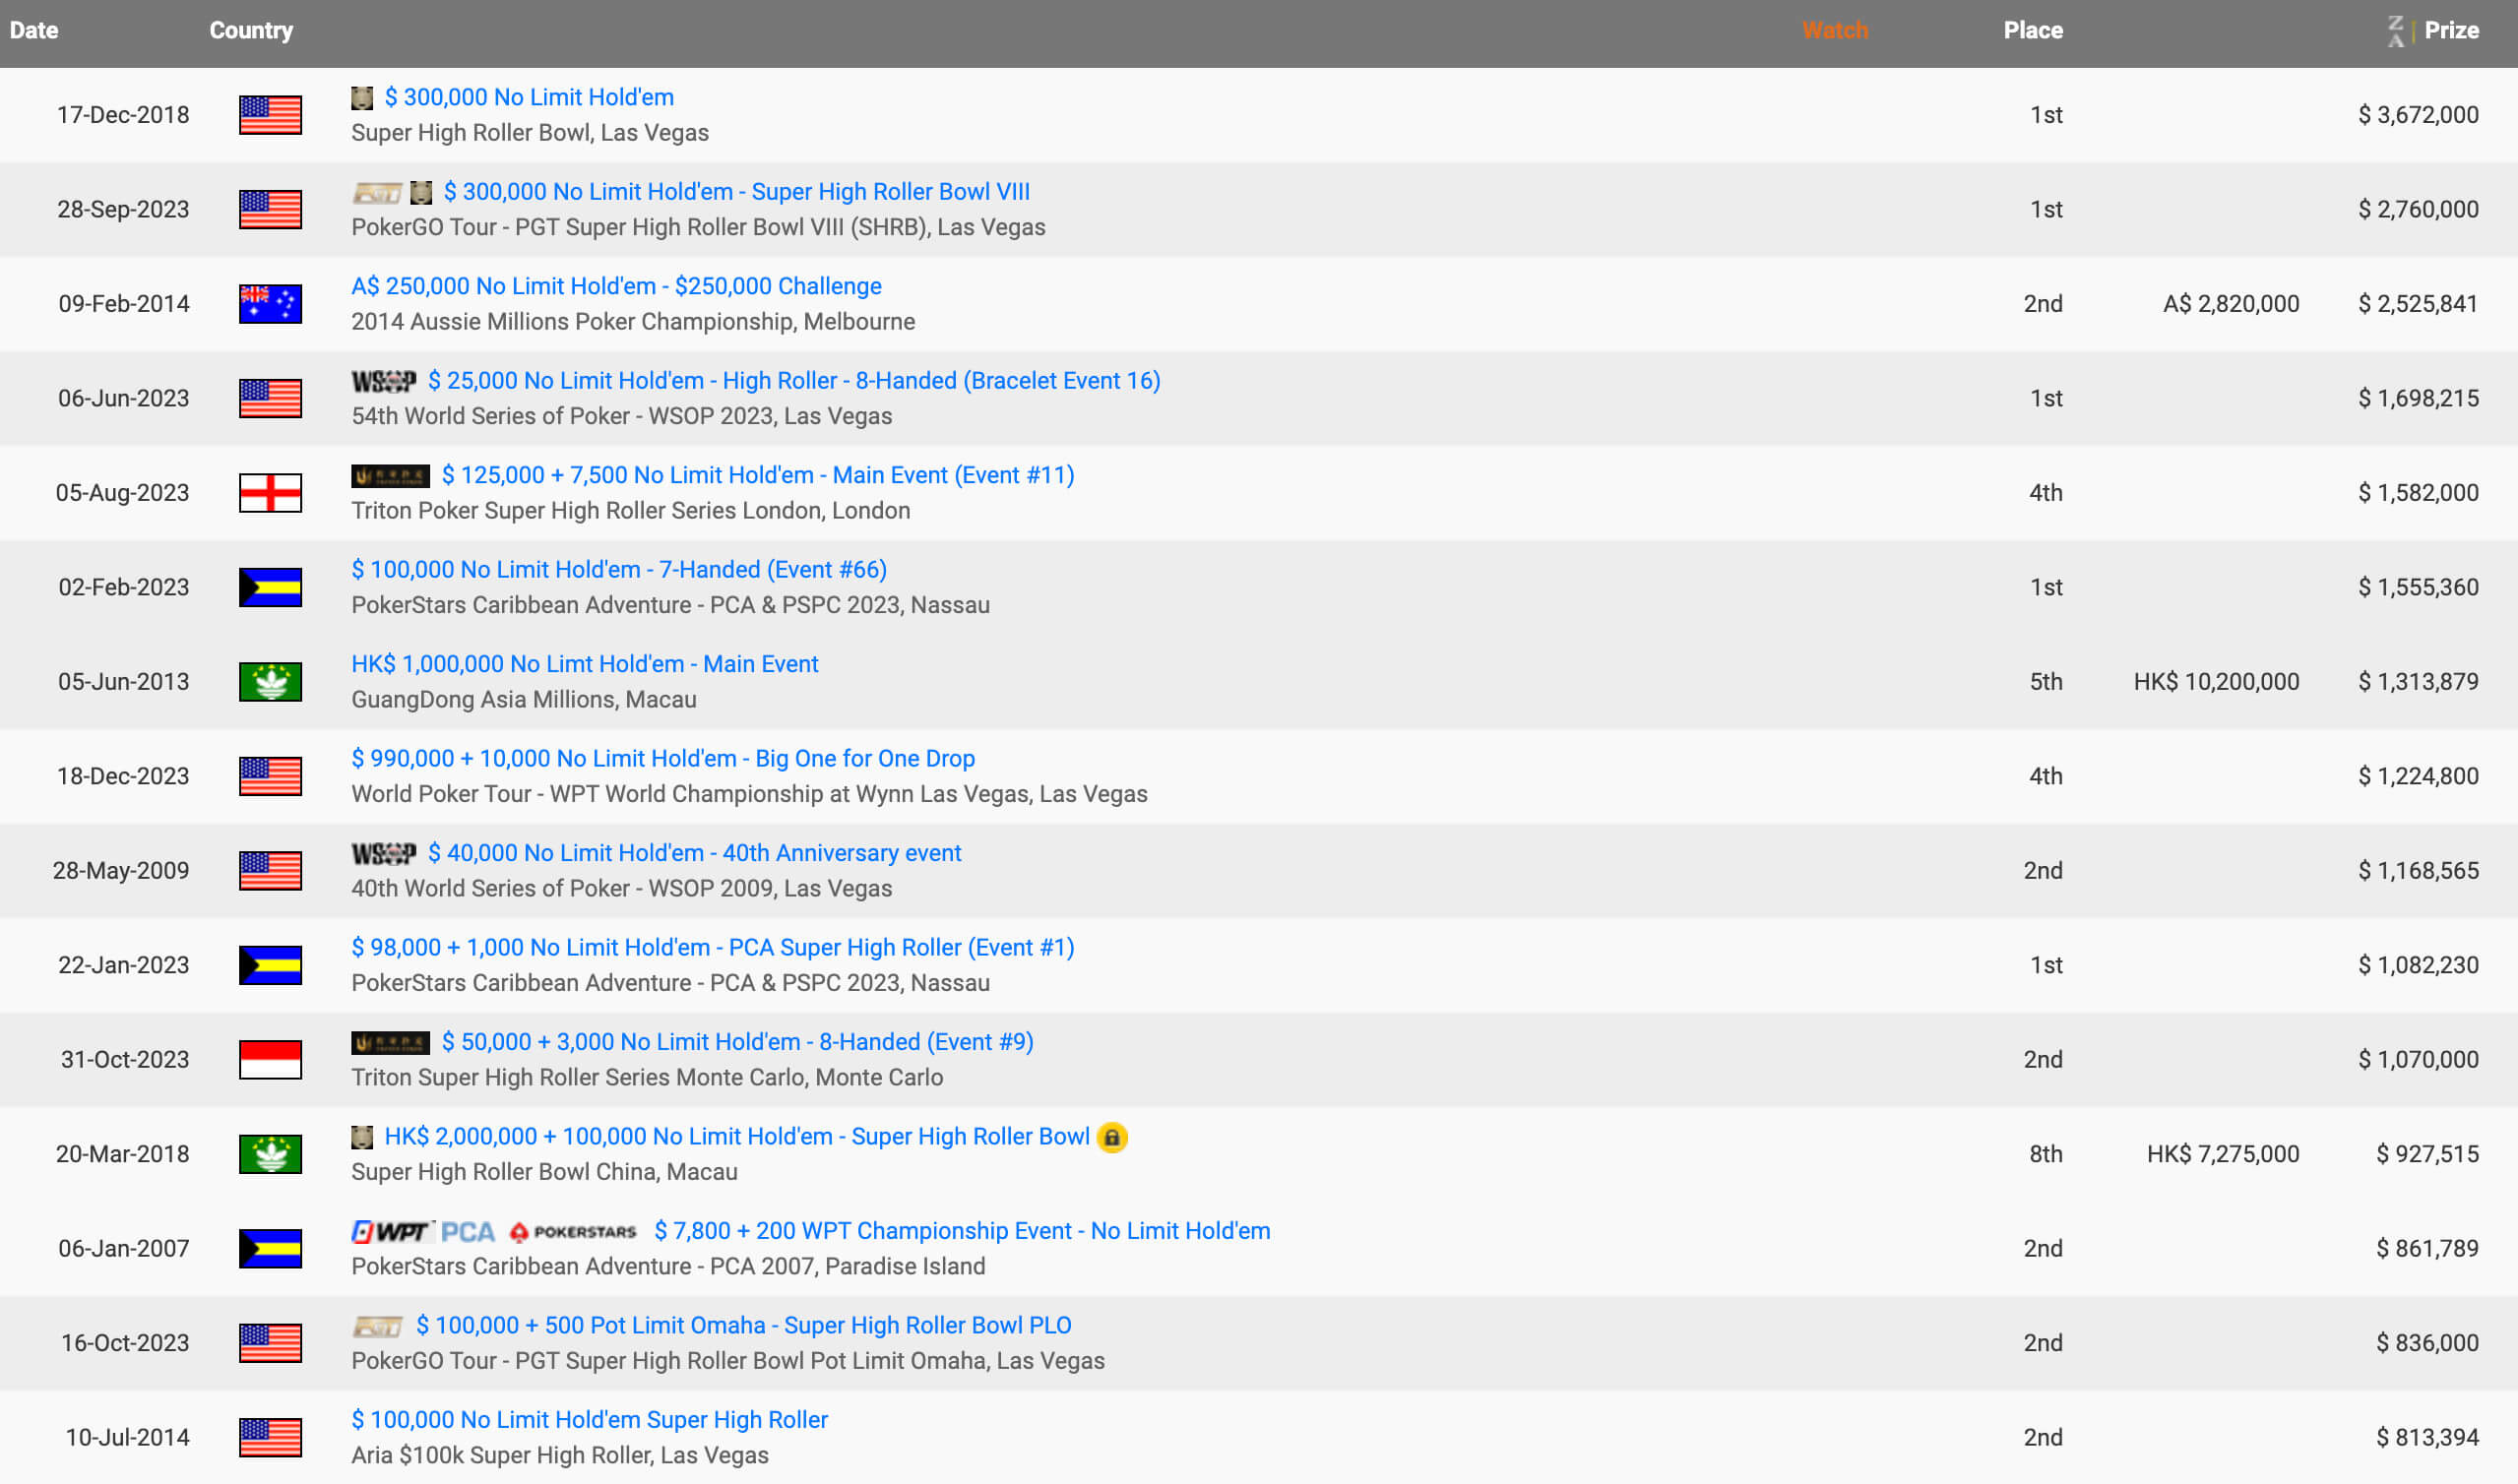The height and width of the screenshot is (1484, 2518).
Task: Open the WSOP 40th Anniversary event link
Action: coord(694,854)
